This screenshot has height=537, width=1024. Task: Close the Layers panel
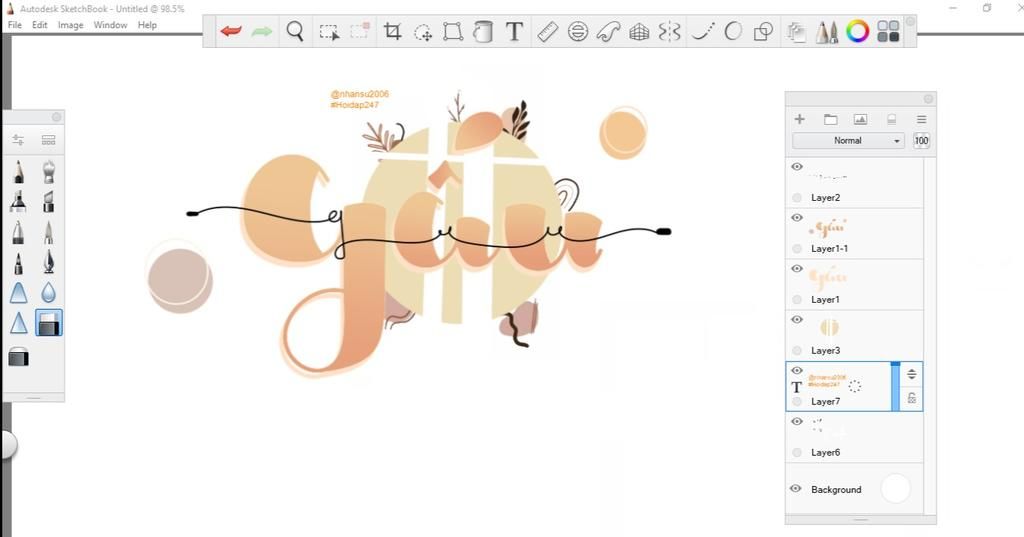(928, 99)
